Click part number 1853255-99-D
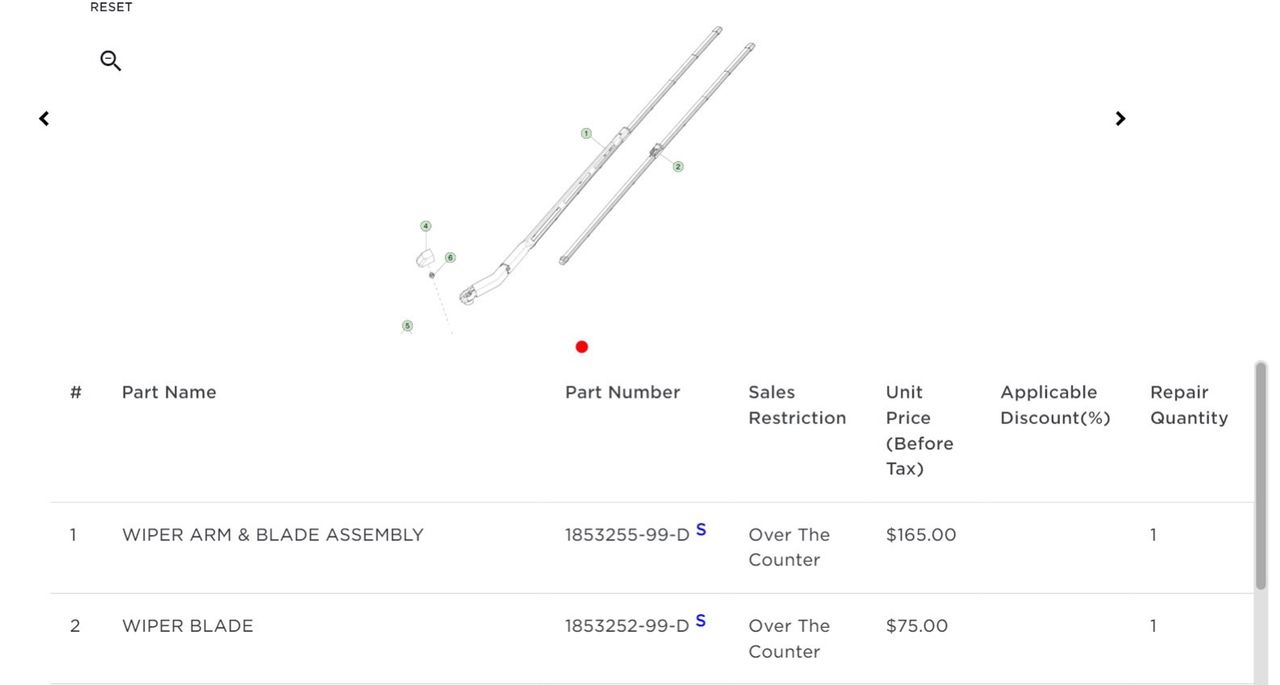 point(627,535)
